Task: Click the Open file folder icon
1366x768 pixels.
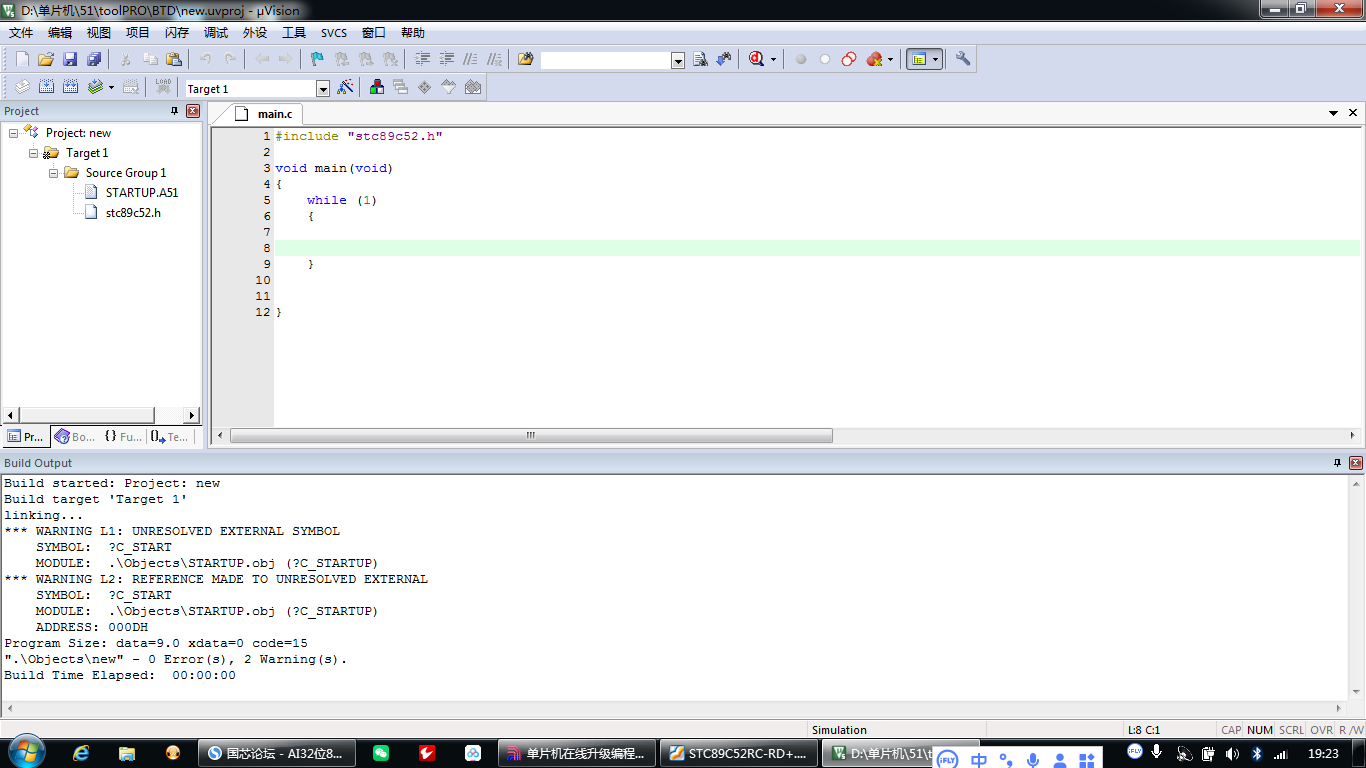Action: coord(46,60)
